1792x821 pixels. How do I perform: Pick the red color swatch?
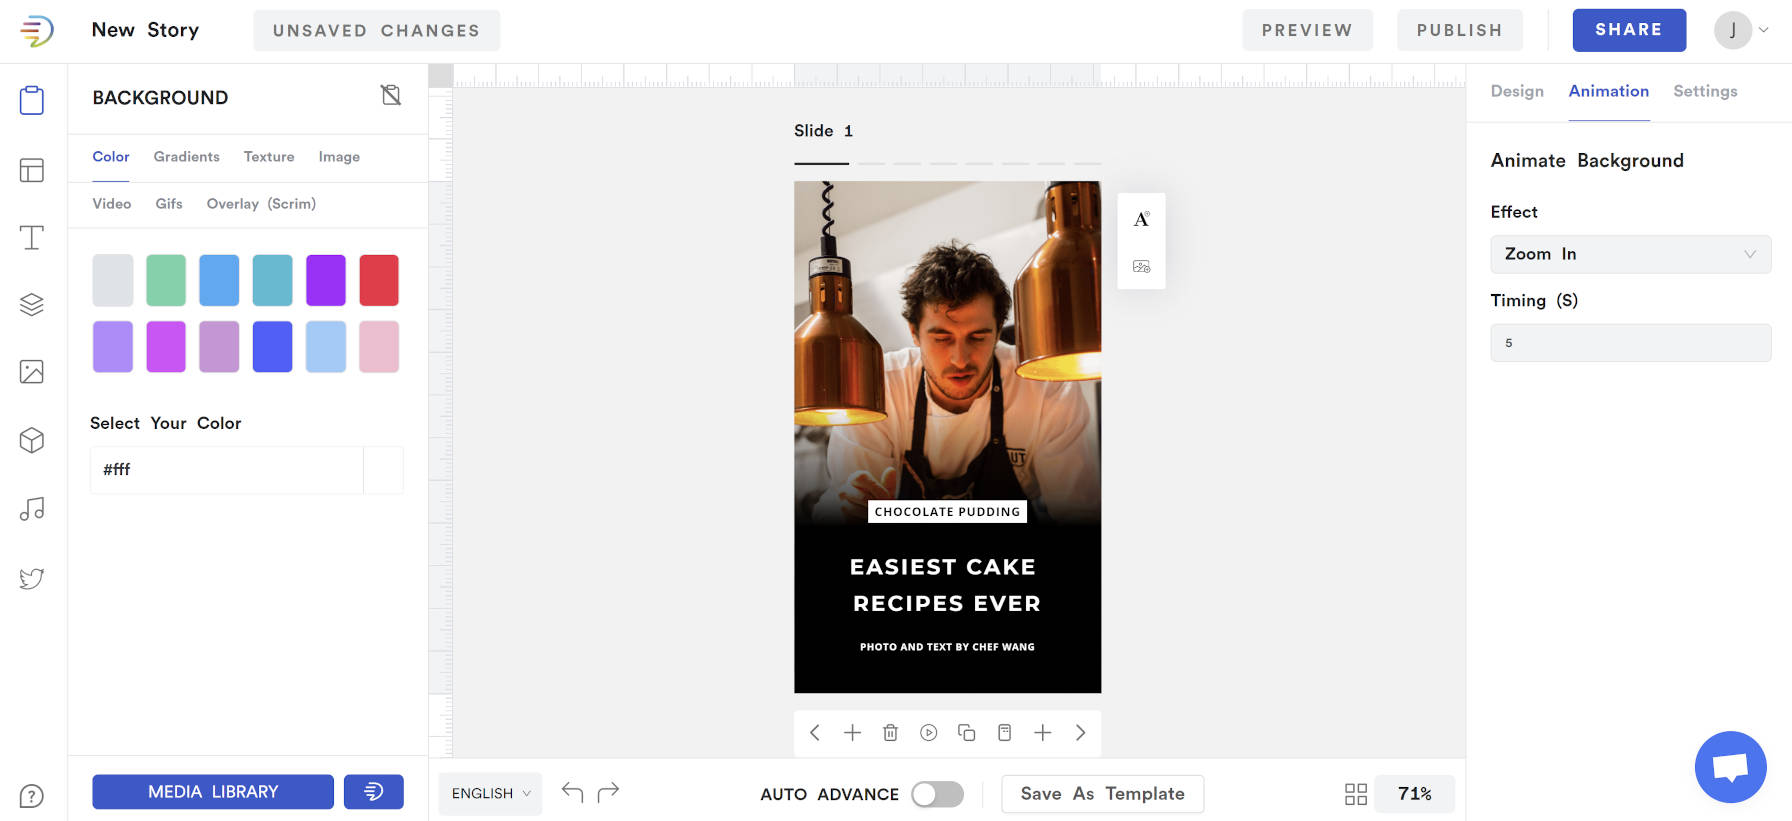[379, 280]
